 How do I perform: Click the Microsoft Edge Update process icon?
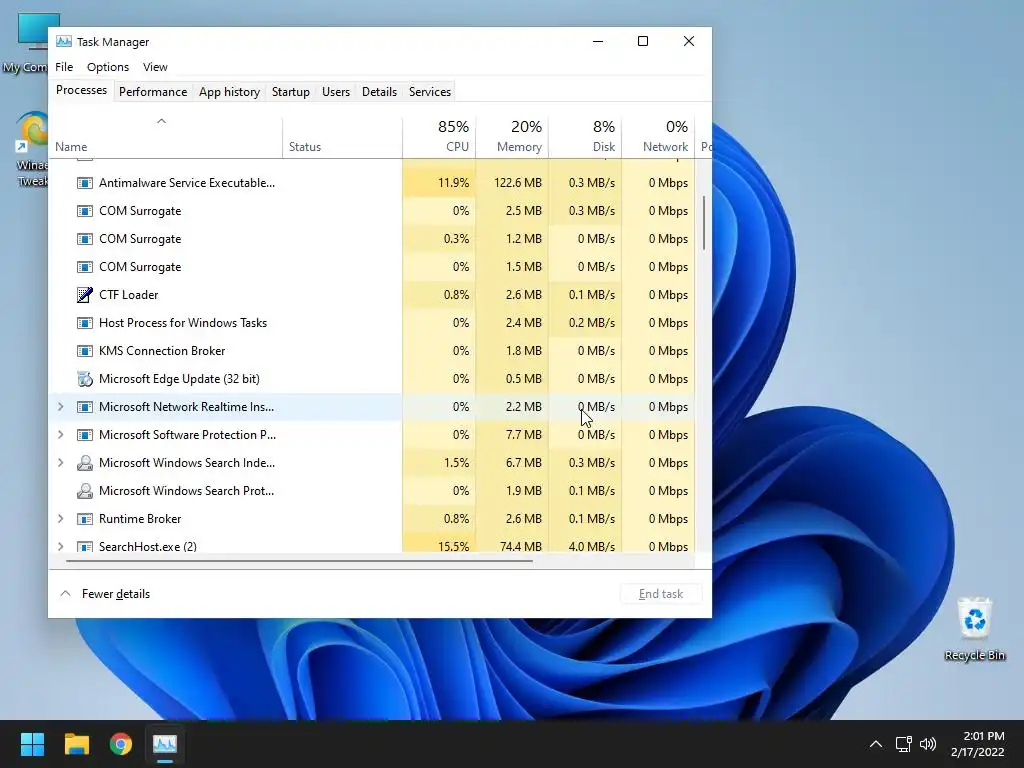tap(85, 379)
